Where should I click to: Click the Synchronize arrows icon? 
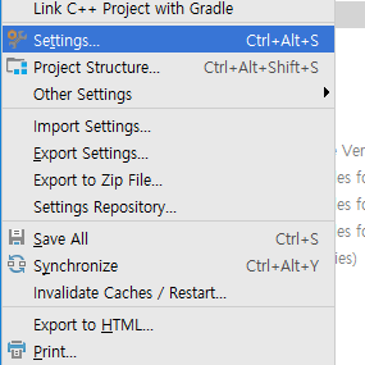click(17, 264)
